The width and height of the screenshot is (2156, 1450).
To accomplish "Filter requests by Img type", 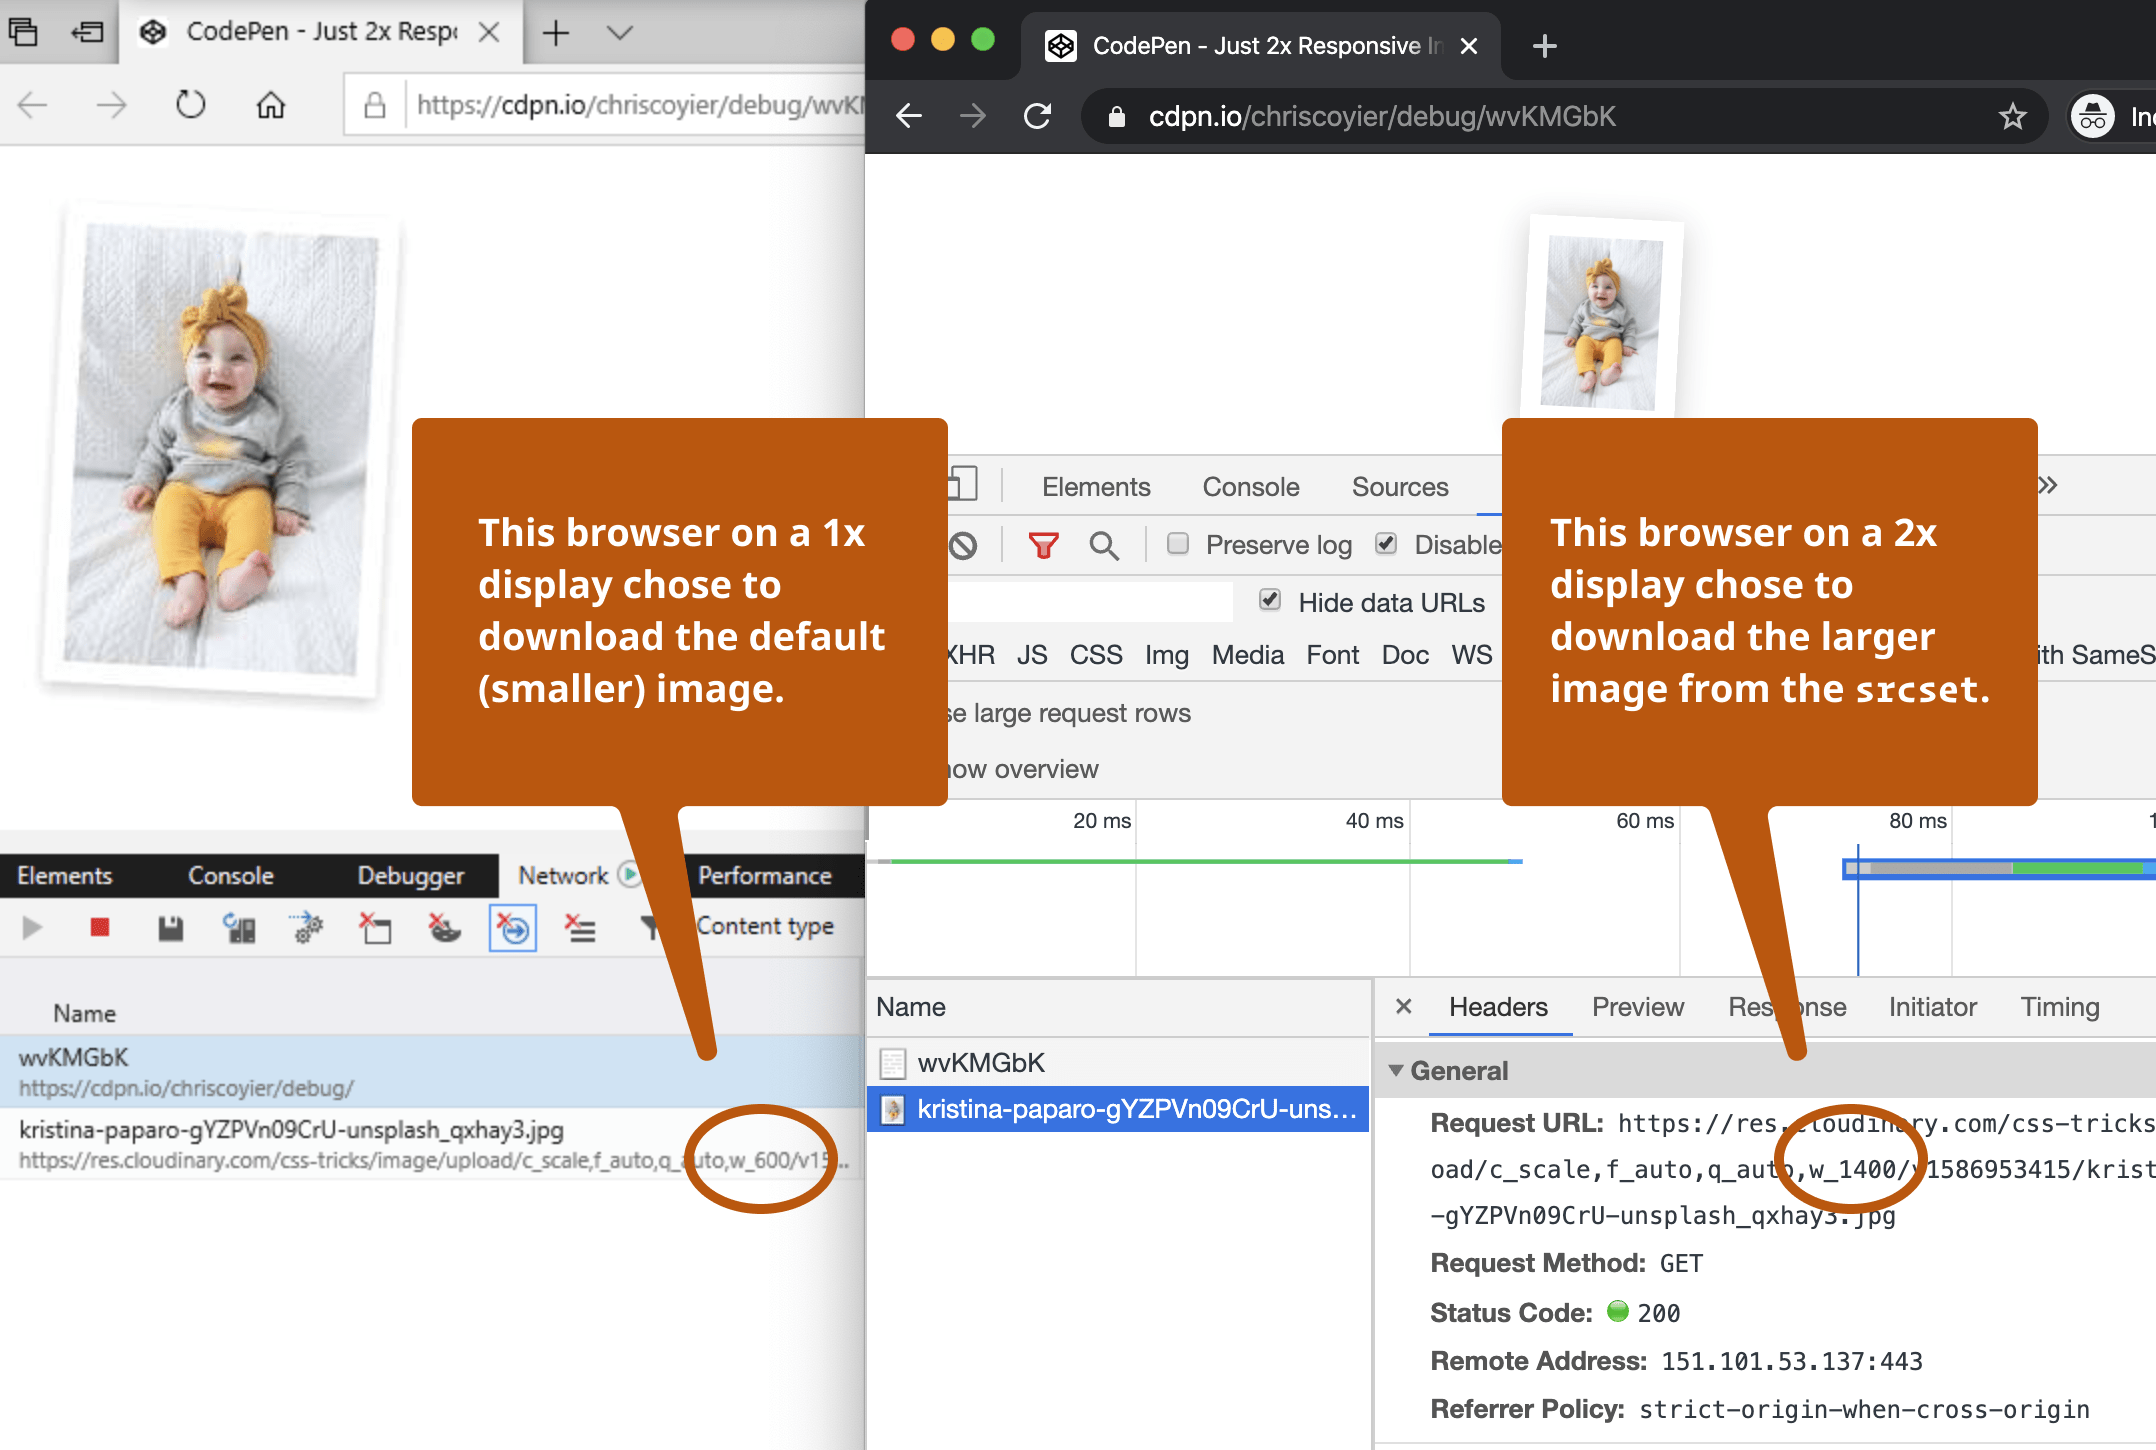I will (1166, 655).
